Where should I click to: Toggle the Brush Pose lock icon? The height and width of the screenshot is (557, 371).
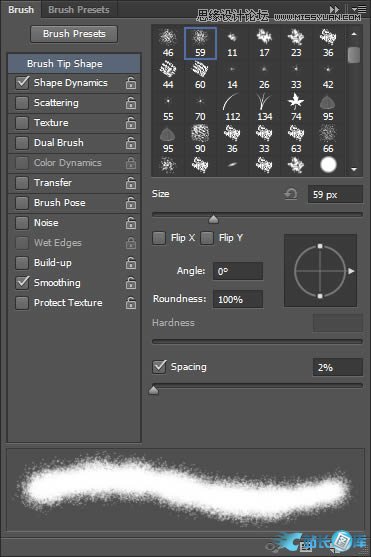coord(131,203)
